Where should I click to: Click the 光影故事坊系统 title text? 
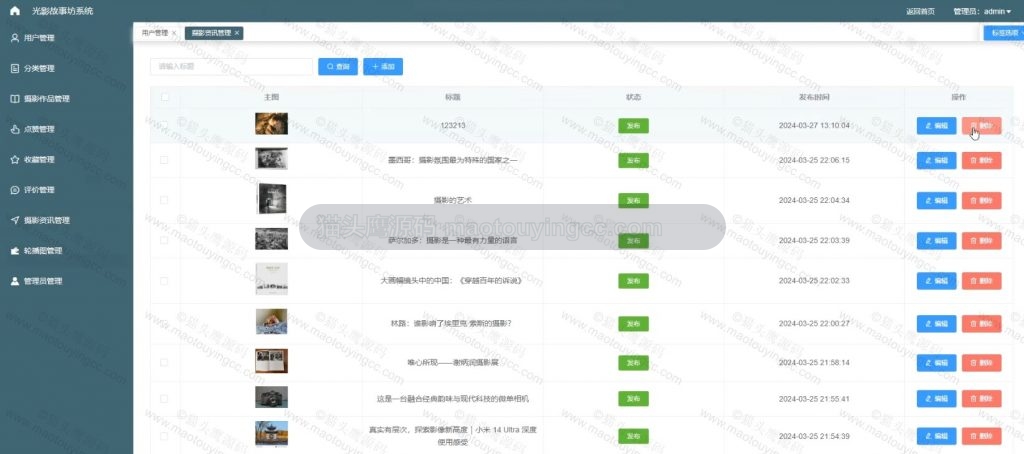[x=63, y=11]
